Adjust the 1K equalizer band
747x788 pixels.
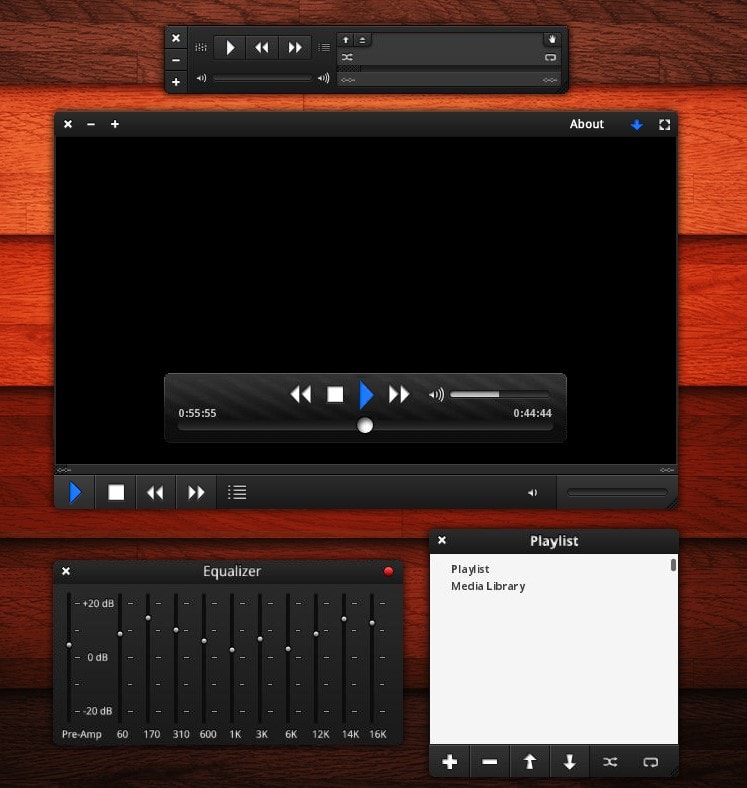tap(232, 650)
